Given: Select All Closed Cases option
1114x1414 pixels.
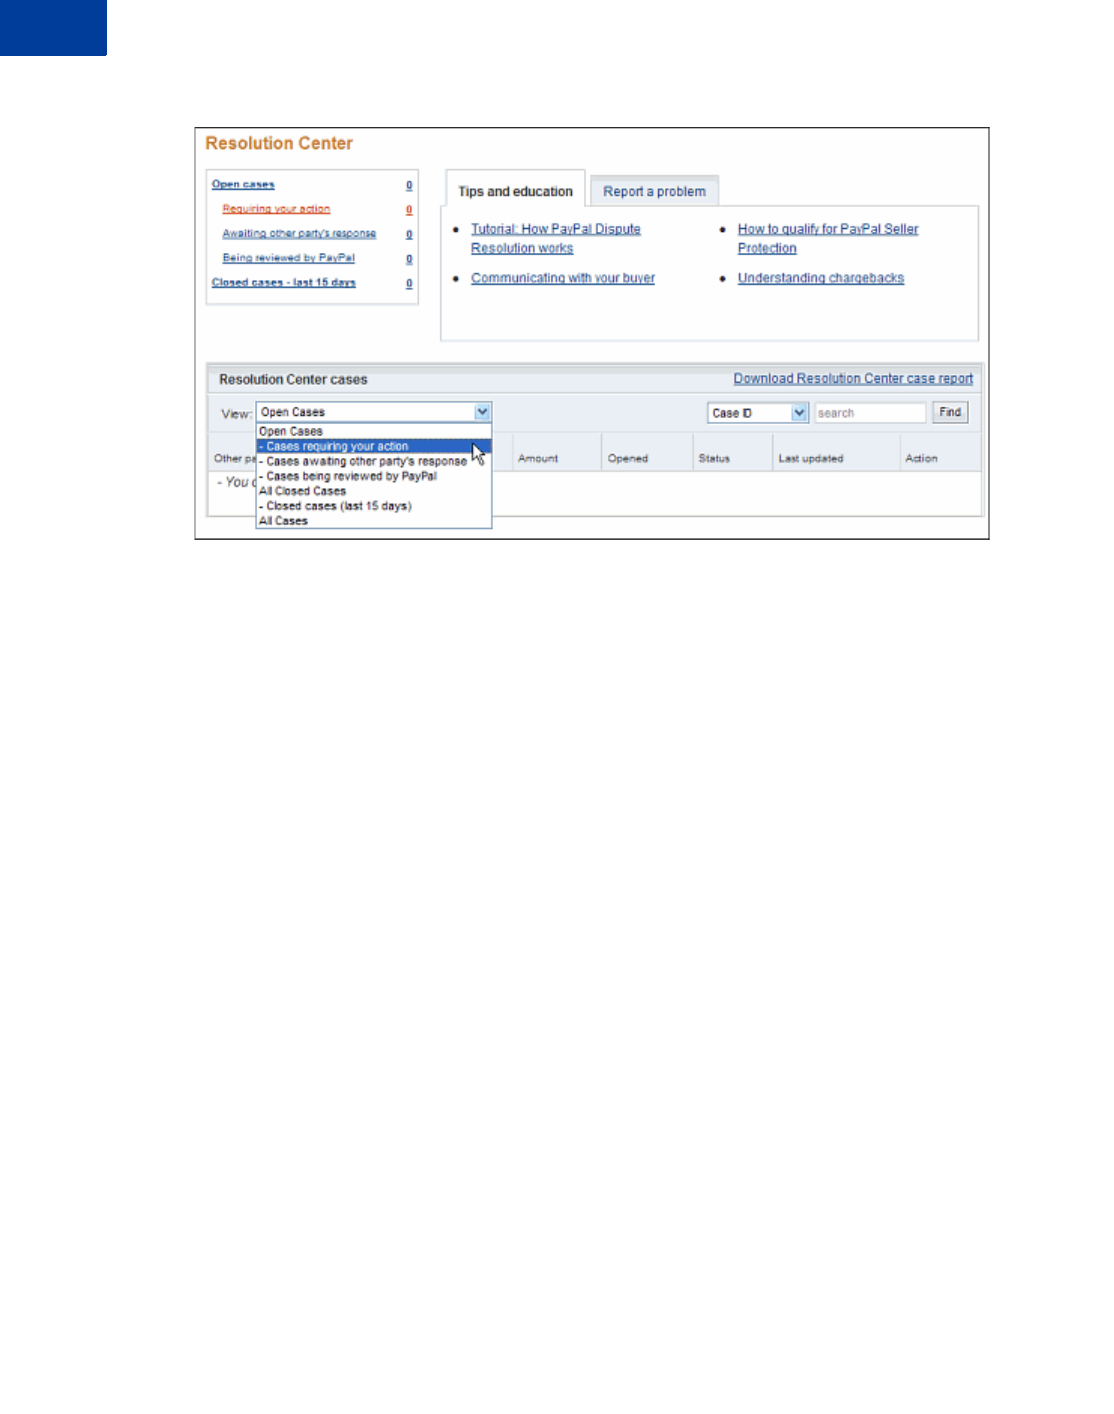Looking at the screenshot, I should pyautogui.click(x=374, y=491).
